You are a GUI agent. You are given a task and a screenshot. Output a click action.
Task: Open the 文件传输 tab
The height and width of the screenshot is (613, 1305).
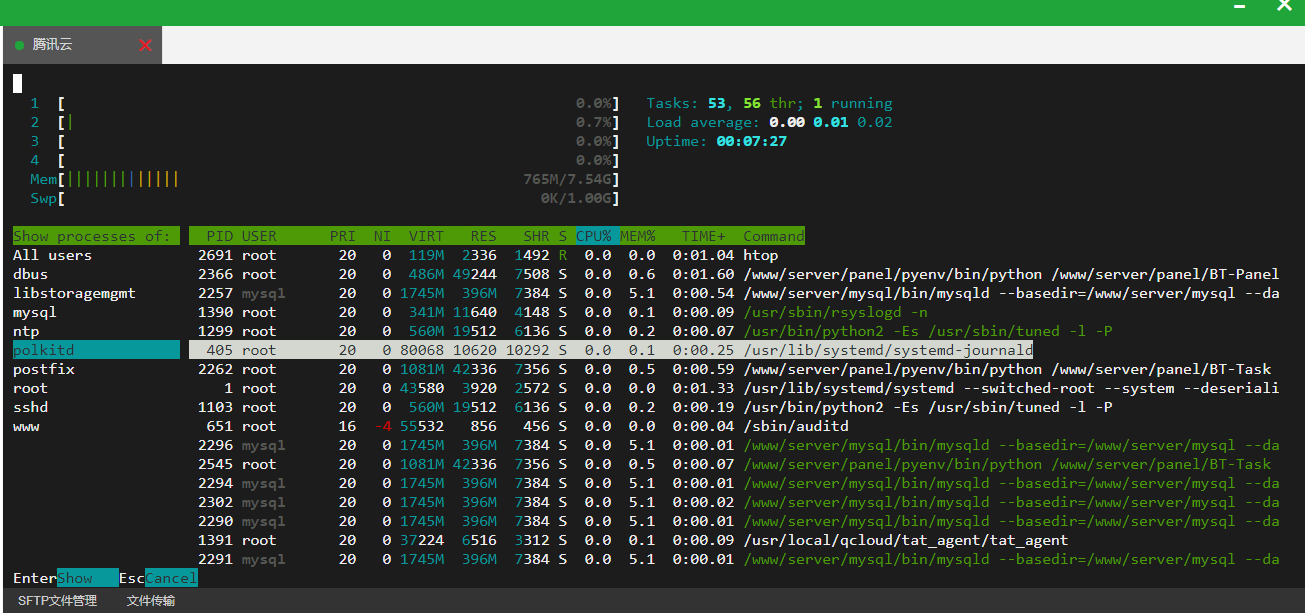pos(150,601)
